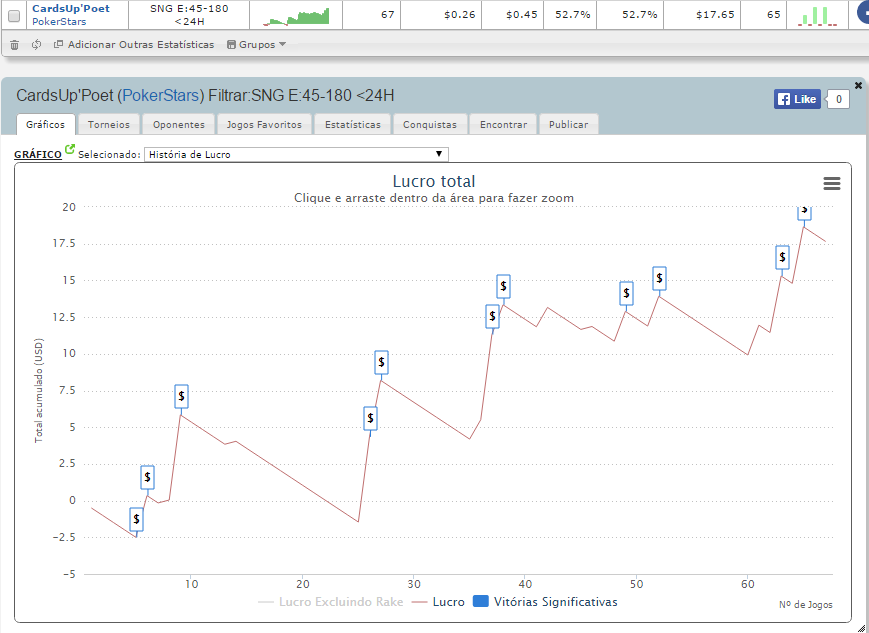
Task: Click the Facebook Like button
Action: (798, 99)
